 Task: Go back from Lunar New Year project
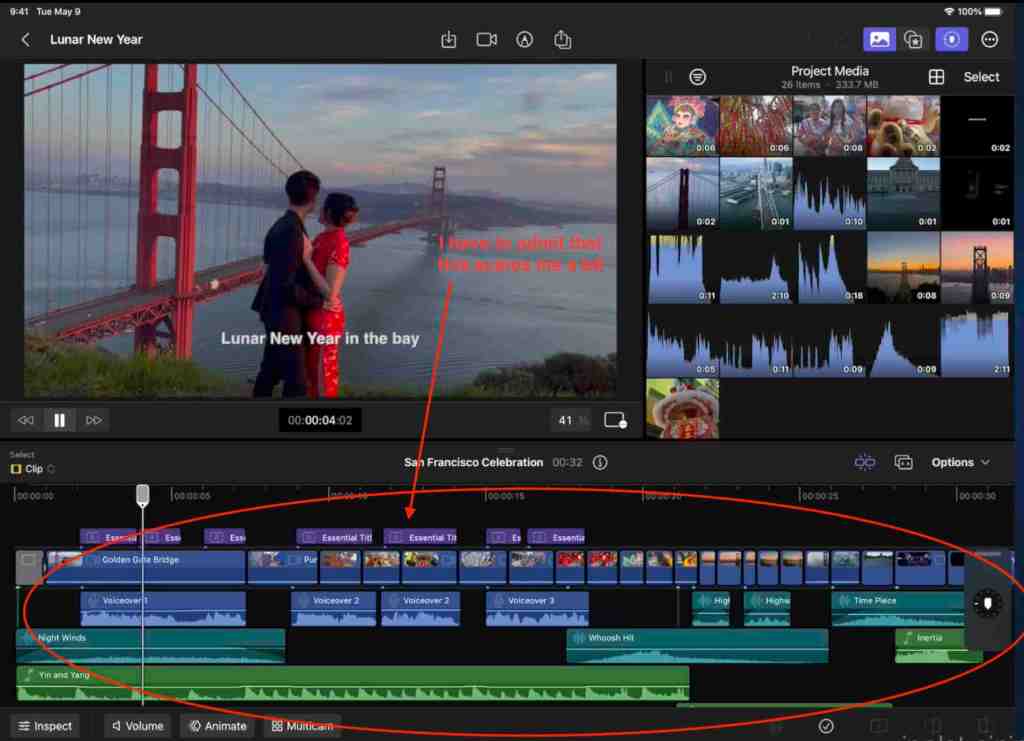(26, 40)
